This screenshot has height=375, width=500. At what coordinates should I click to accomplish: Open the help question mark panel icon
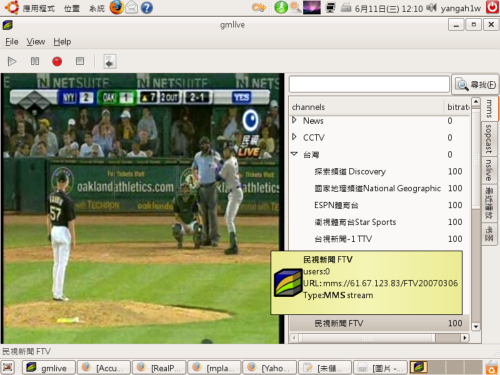click(147, 7)
